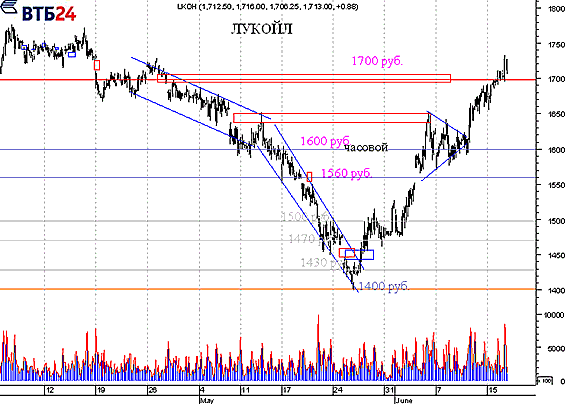Viewport: 568px width, 405px height.
Task: Click date label 4 on time axis
Action: pyautogui.click(x=202, y=391)
